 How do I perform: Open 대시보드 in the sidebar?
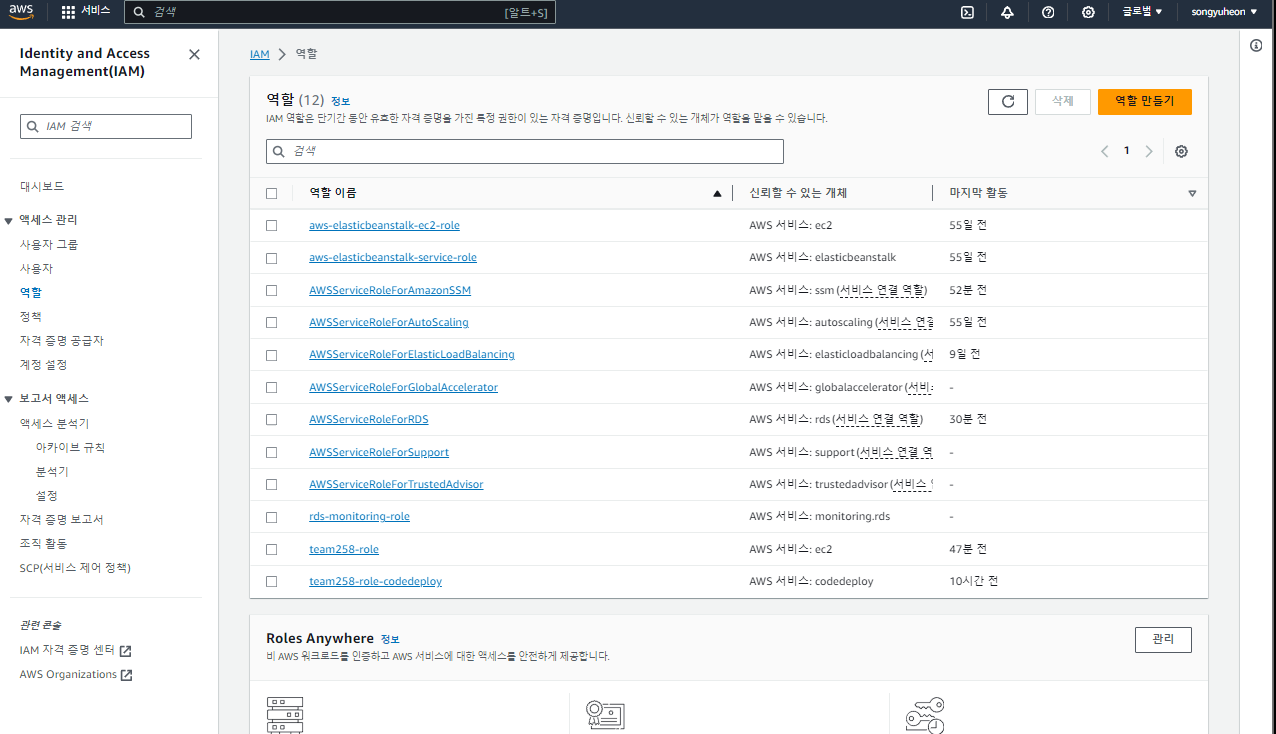click(x=42, y=186)
